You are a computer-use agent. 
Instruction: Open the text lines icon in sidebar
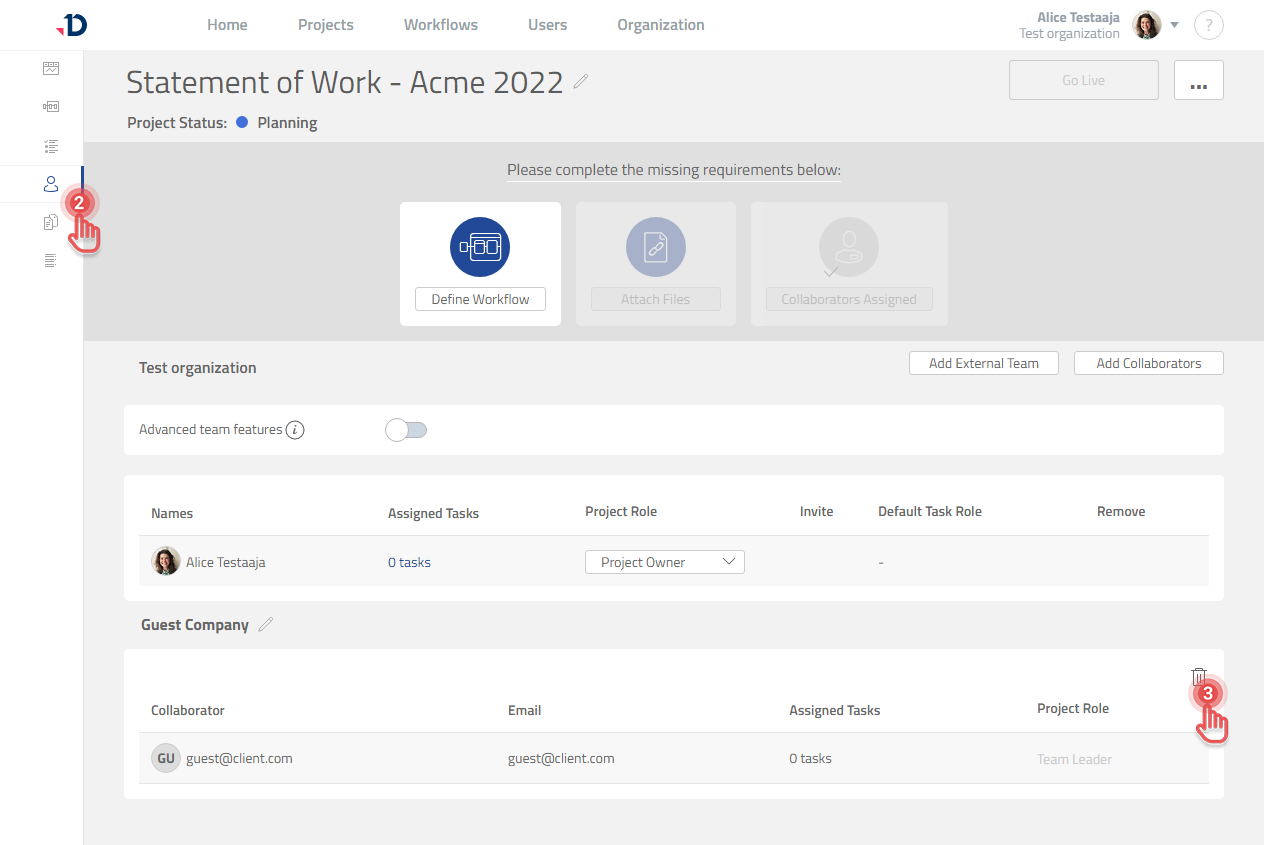point(51,261)
